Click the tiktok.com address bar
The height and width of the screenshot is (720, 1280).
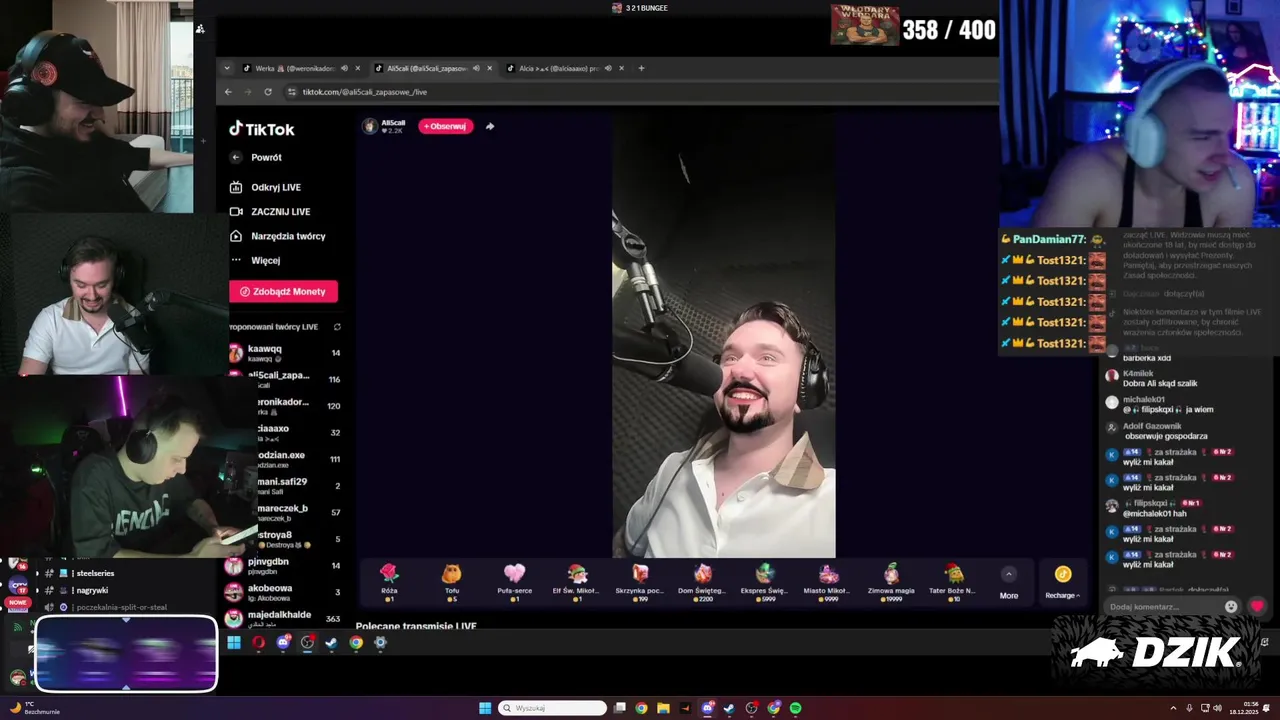(x=640, y=92)
